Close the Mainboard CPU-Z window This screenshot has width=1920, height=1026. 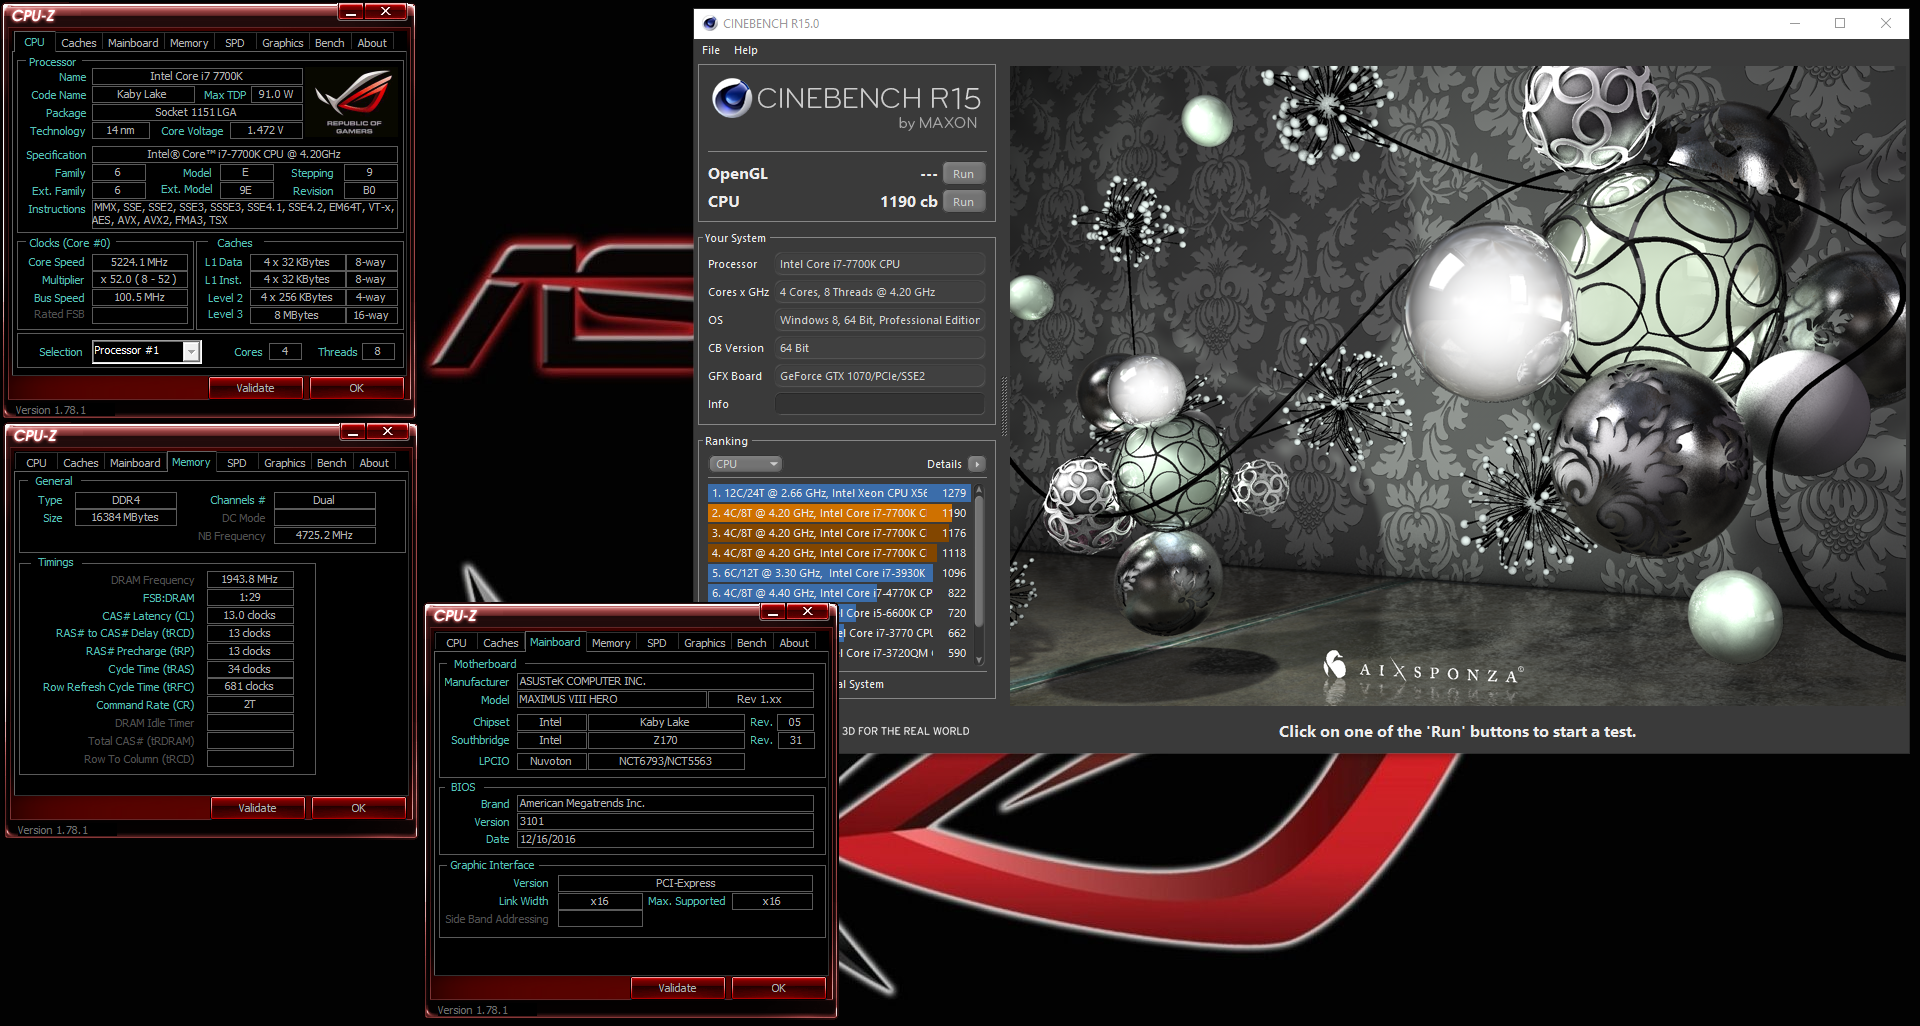tap(807, 611)
